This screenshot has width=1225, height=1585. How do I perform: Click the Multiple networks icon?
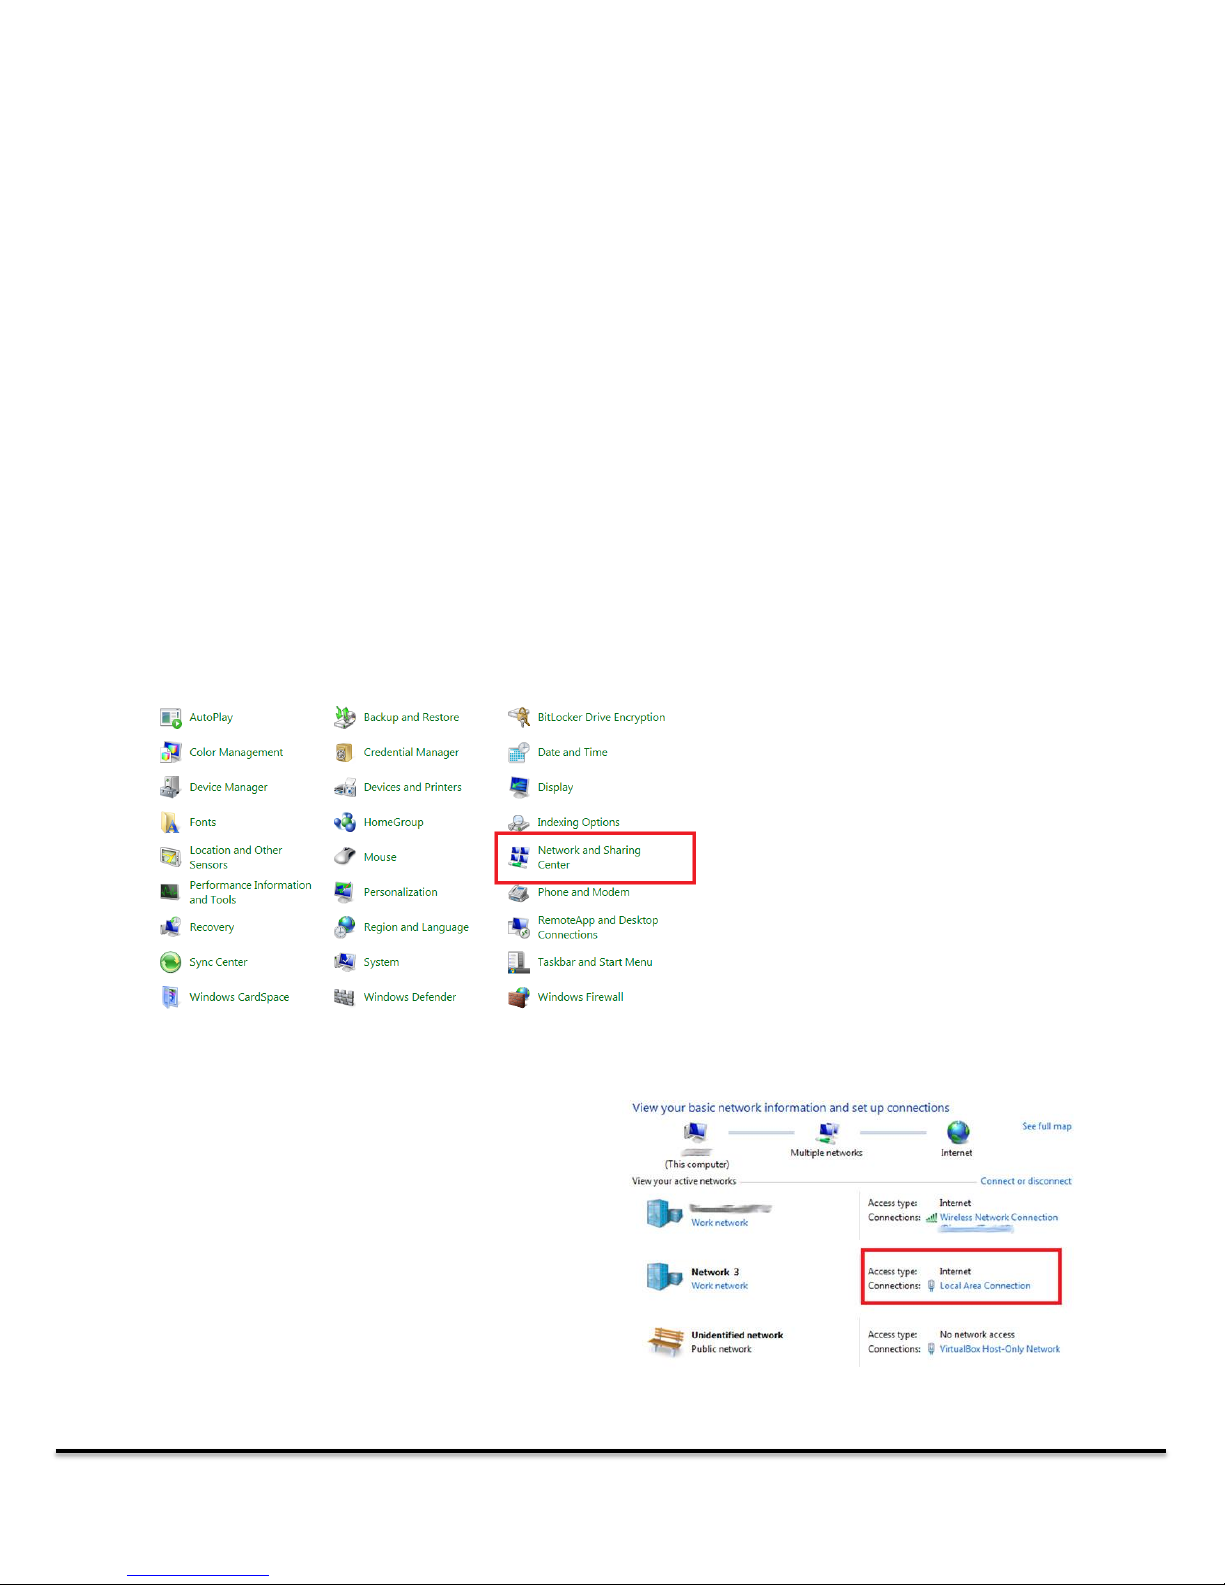tap(827, 1132)
